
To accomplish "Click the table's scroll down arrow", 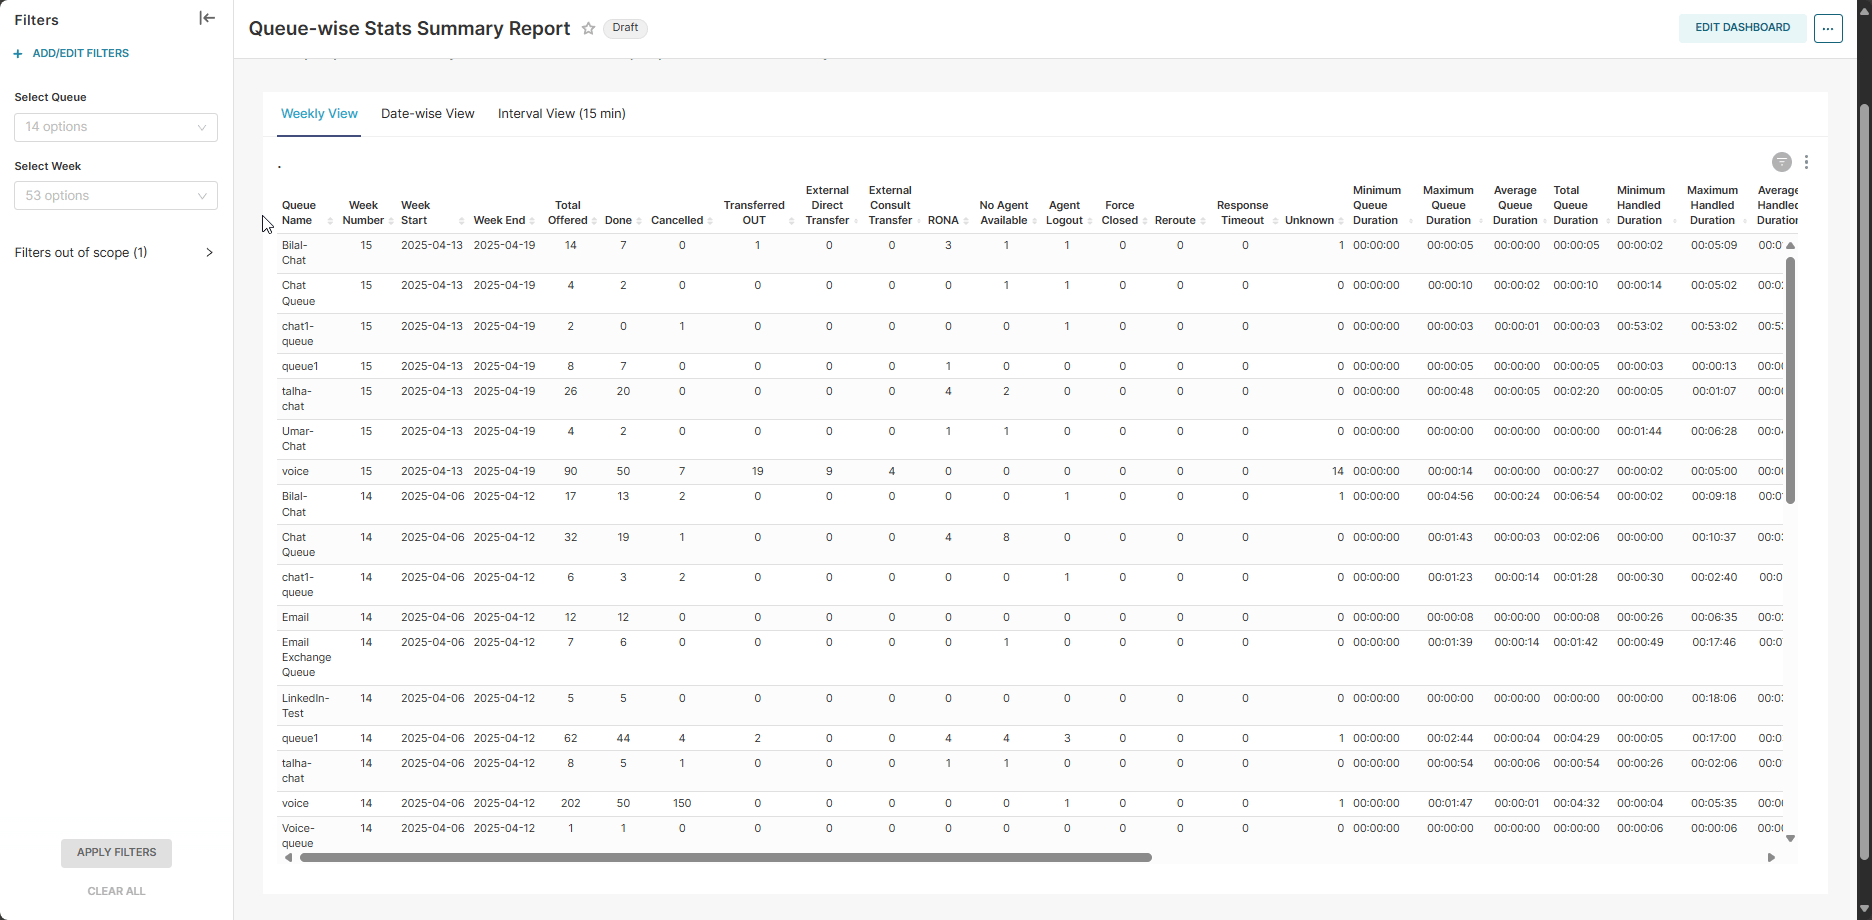I will pyautogui.click(x=1790, y=839).
